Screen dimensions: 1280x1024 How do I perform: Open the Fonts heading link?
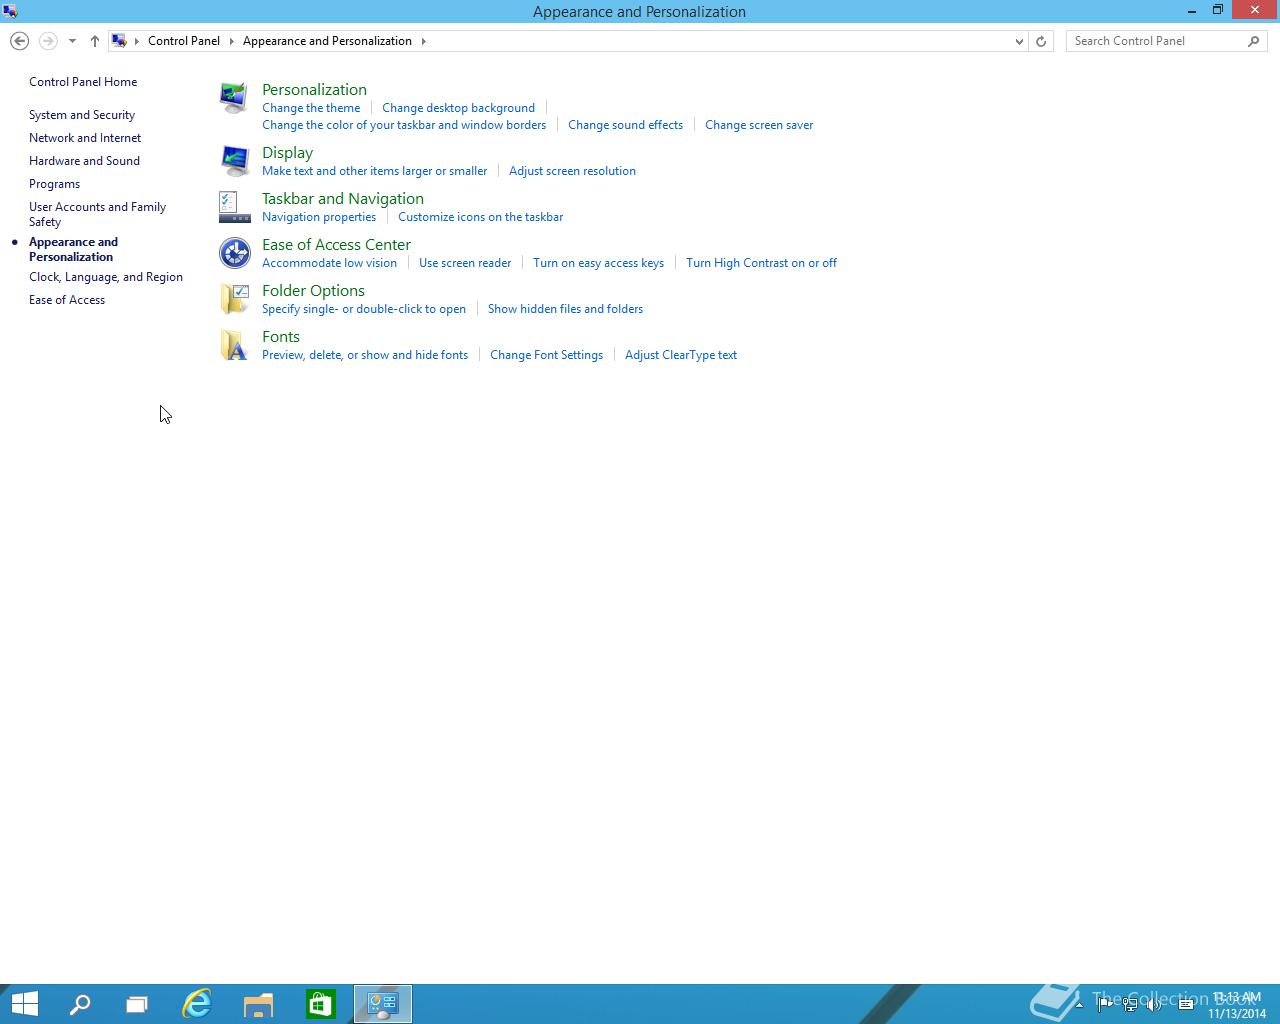click(281, 336)
